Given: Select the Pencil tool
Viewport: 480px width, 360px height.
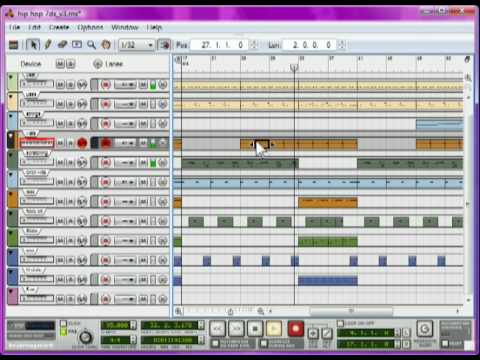Looking at the screenshot, I should 48,45.
